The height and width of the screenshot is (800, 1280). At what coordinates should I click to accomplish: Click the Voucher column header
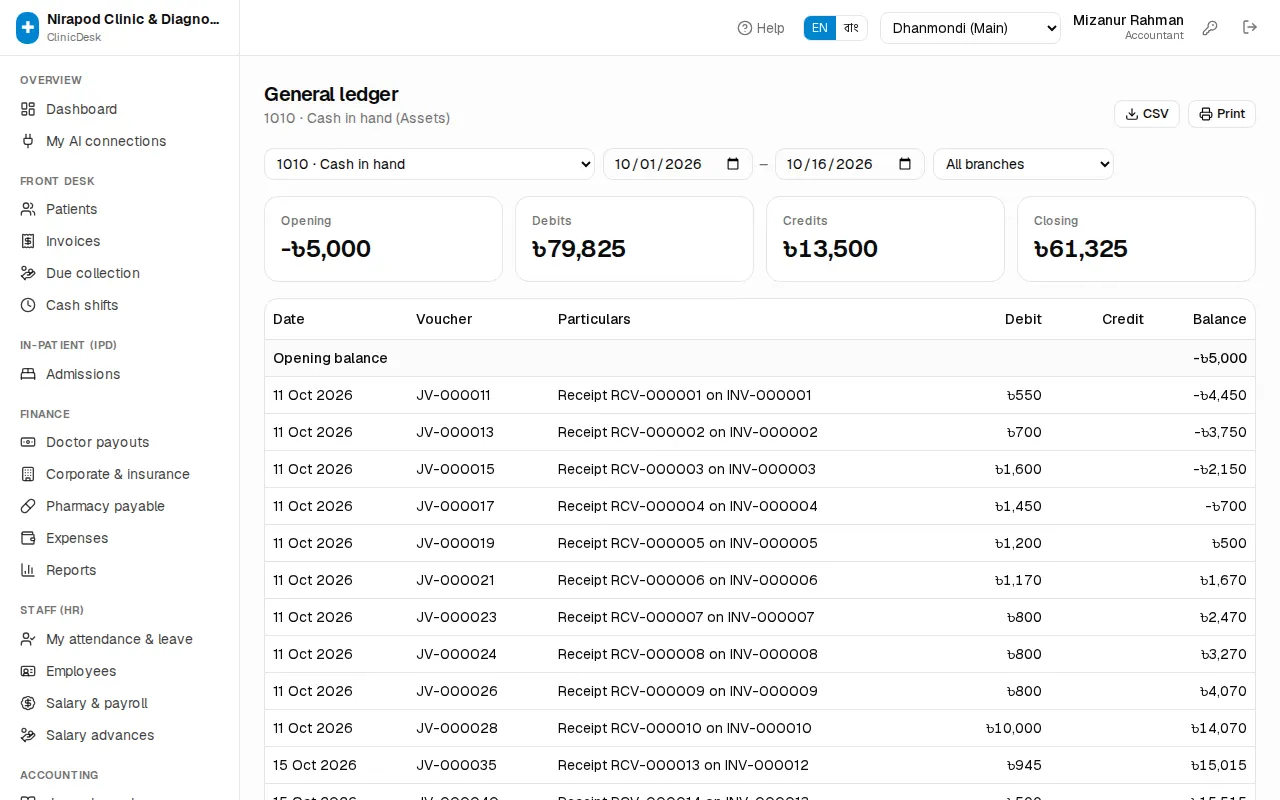pyautogui.click(x=444, y=319)
